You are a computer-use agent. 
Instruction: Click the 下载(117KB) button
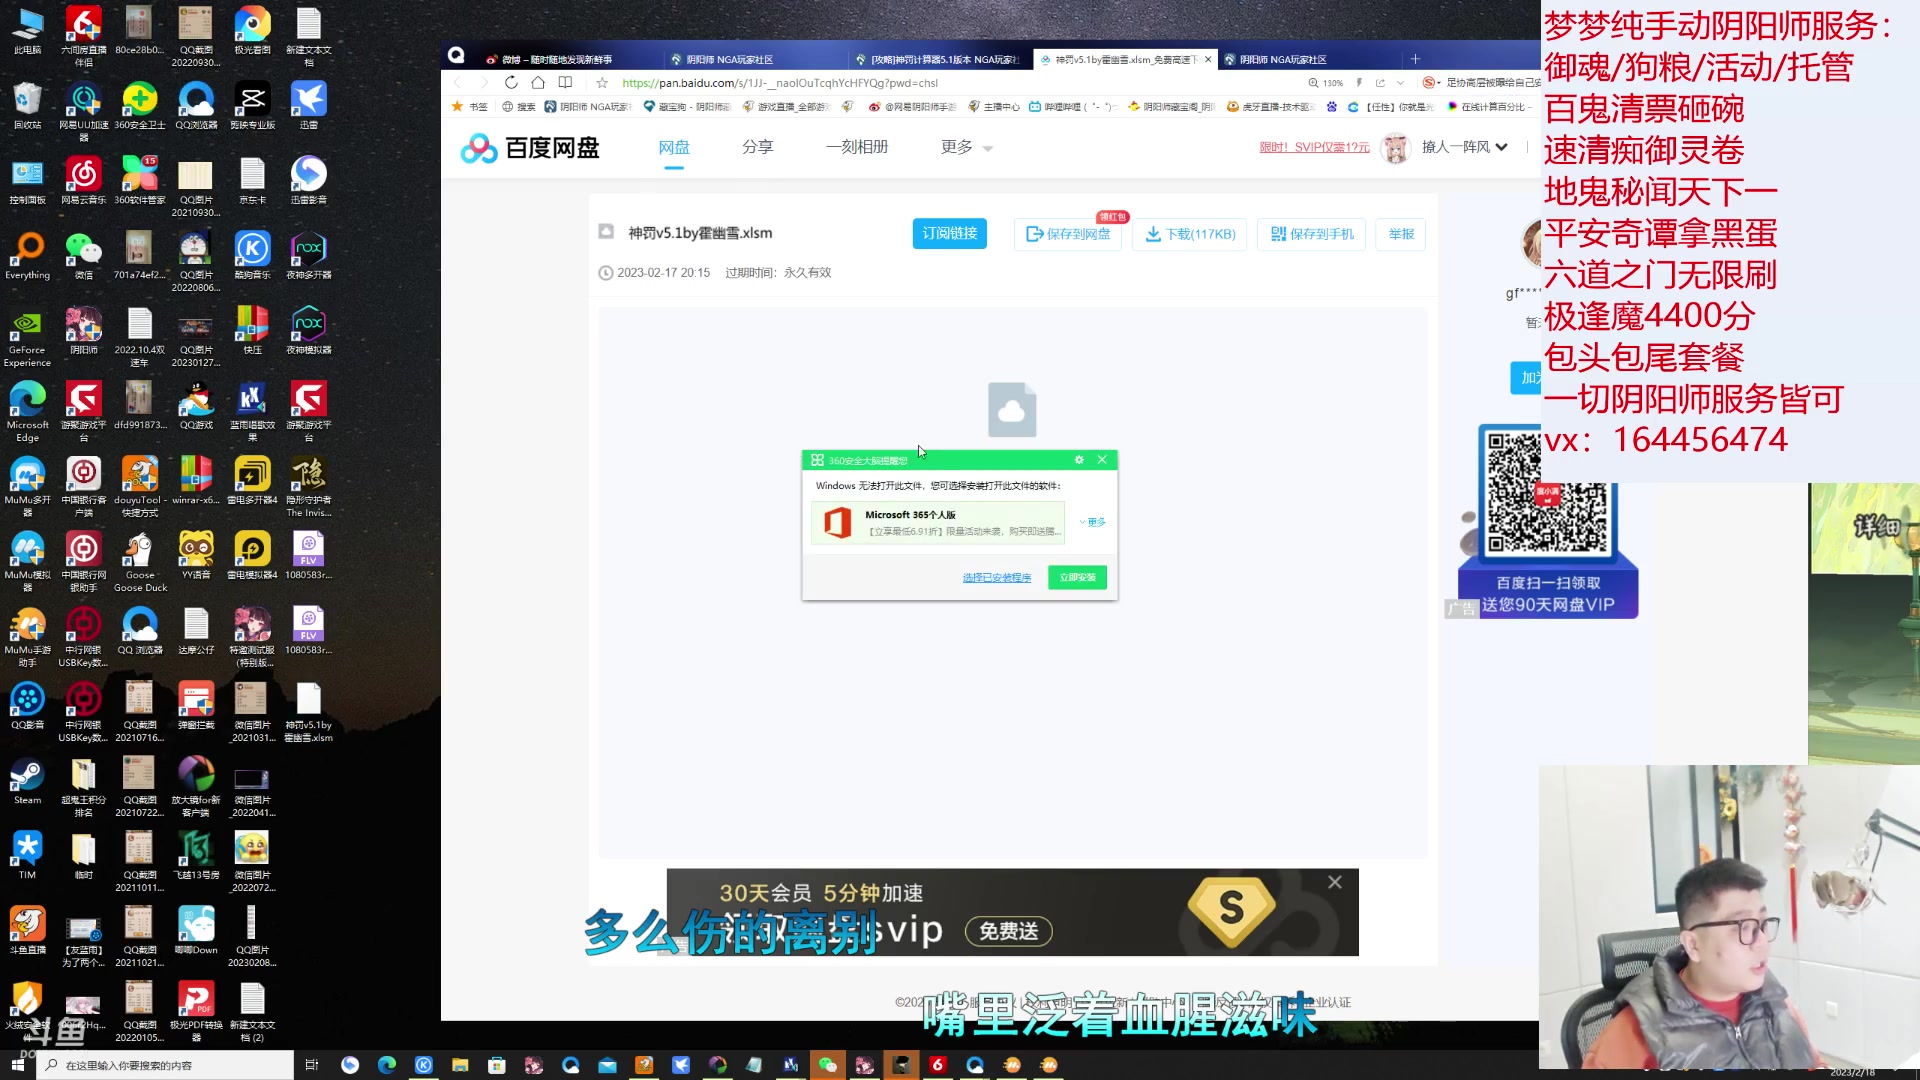point(1190,234)
